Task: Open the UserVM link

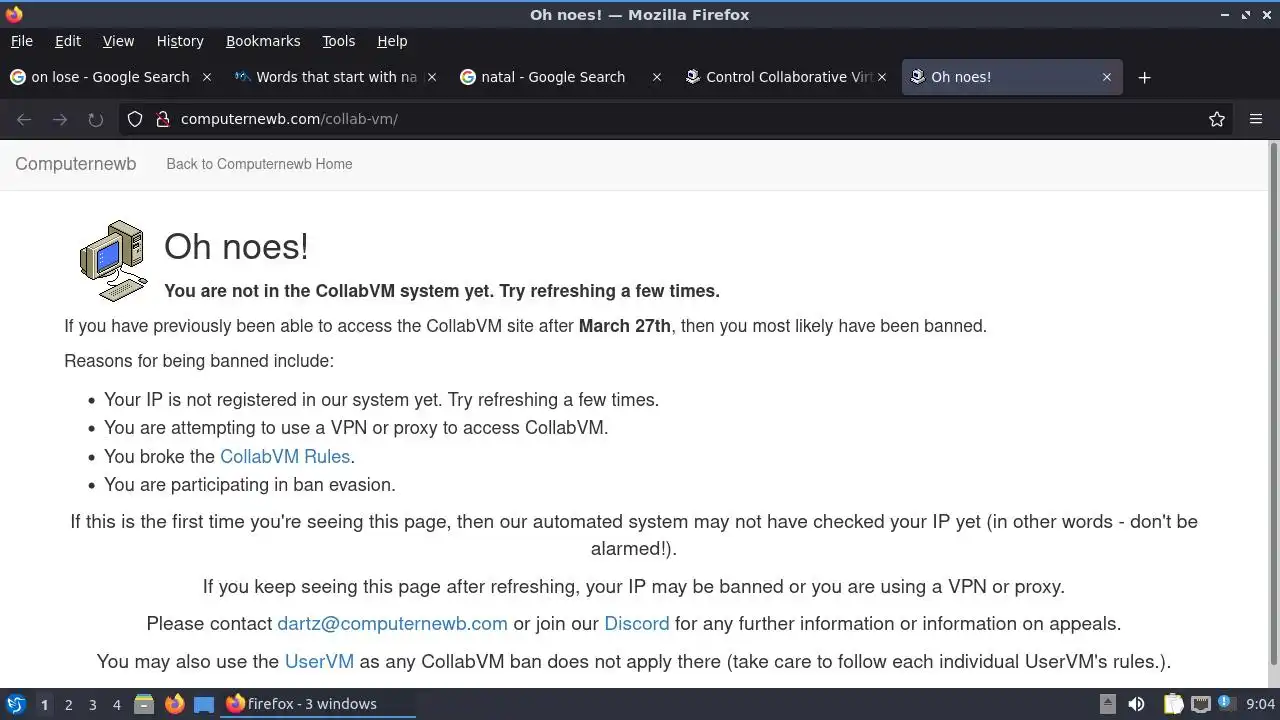Action: 319,661
